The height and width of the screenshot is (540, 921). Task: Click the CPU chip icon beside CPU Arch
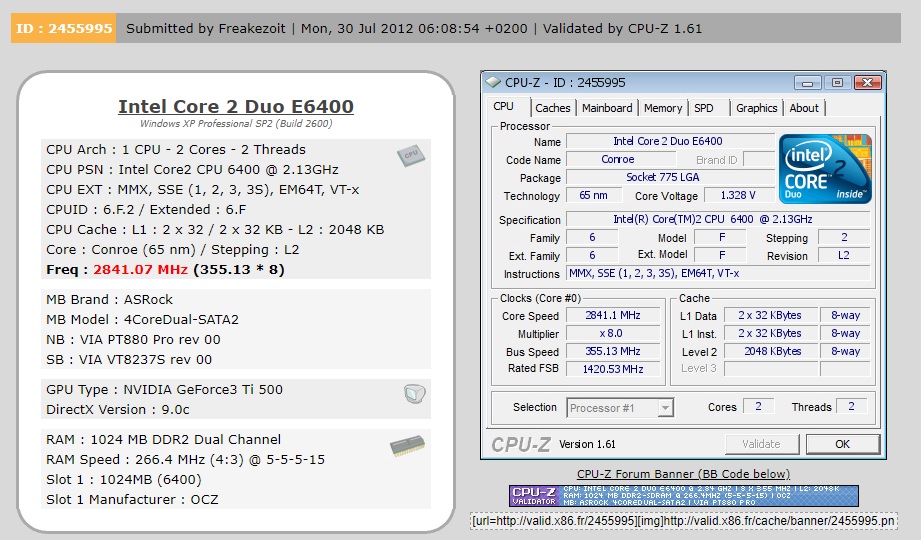[411, 156]
